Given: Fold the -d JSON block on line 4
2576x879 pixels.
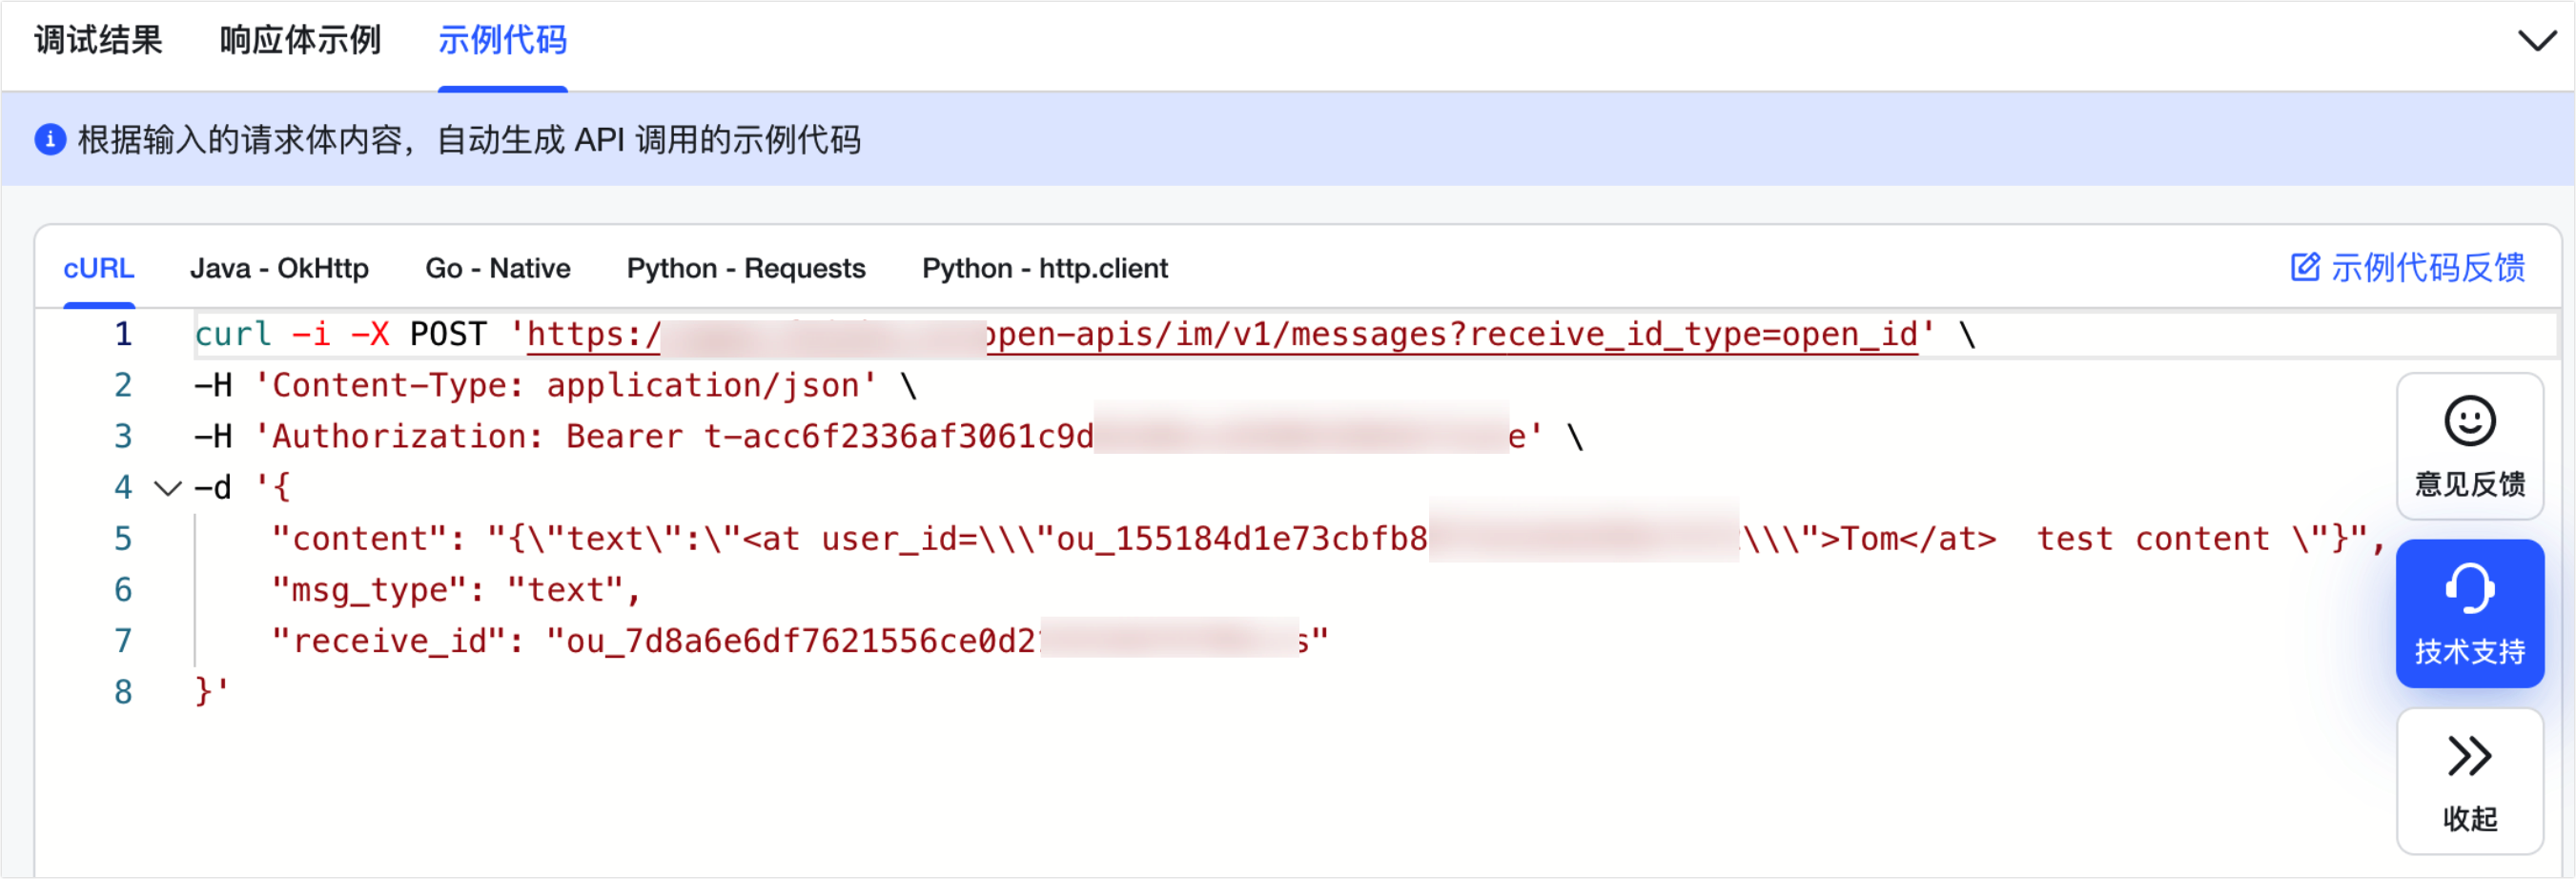Looking at the screenshot, I should pos(167,488).
